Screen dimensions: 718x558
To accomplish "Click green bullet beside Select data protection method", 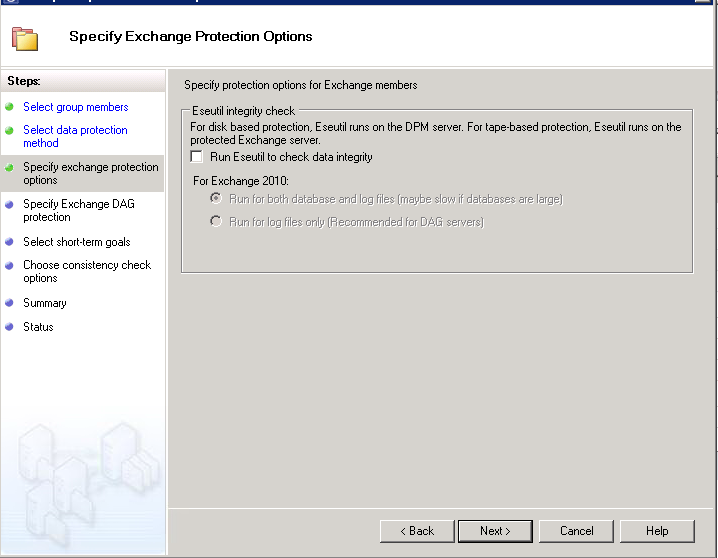I will 9,130.
